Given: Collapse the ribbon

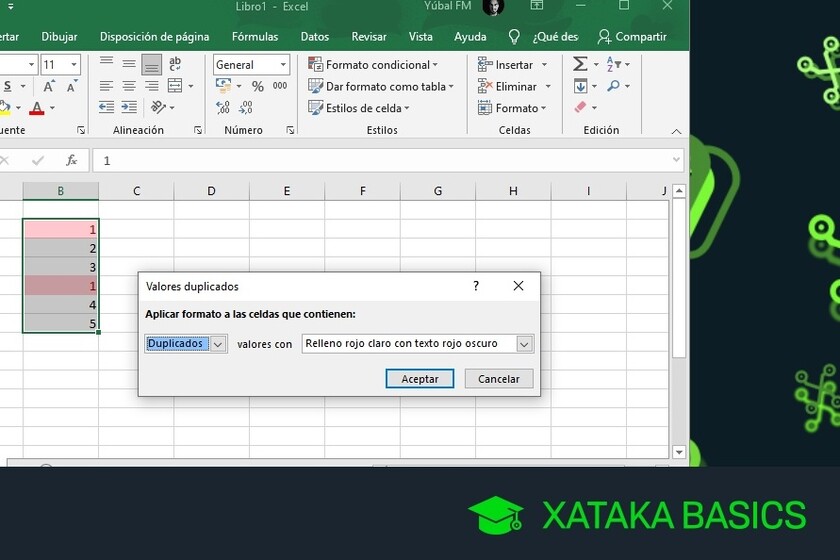Looking at the screenshot, I should 677,131.
